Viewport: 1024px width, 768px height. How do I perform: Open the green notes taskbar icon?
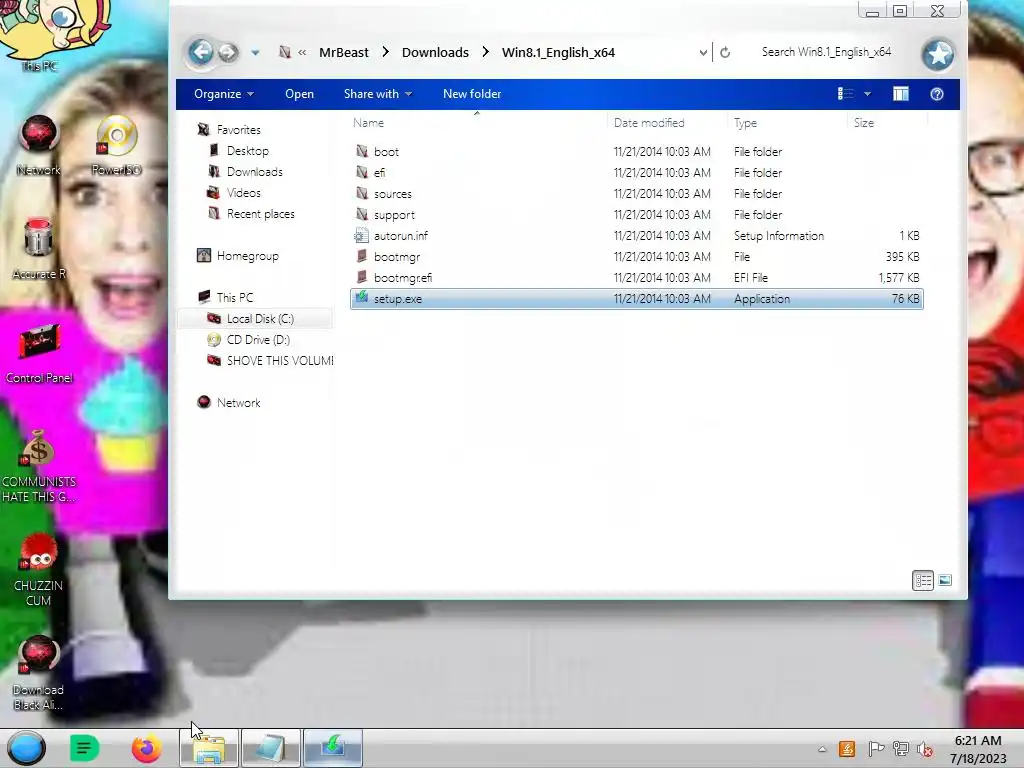(x=84, y=748)
